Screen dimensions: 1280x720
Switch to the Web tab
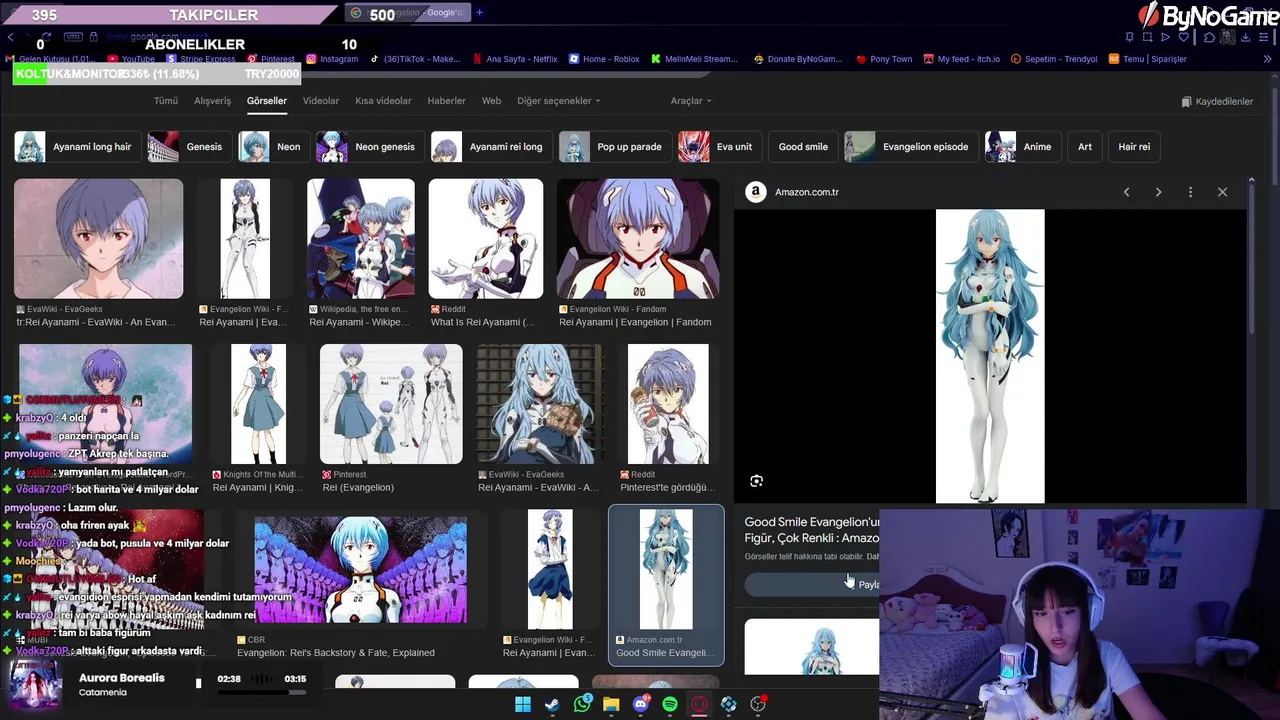coord(491,101)
